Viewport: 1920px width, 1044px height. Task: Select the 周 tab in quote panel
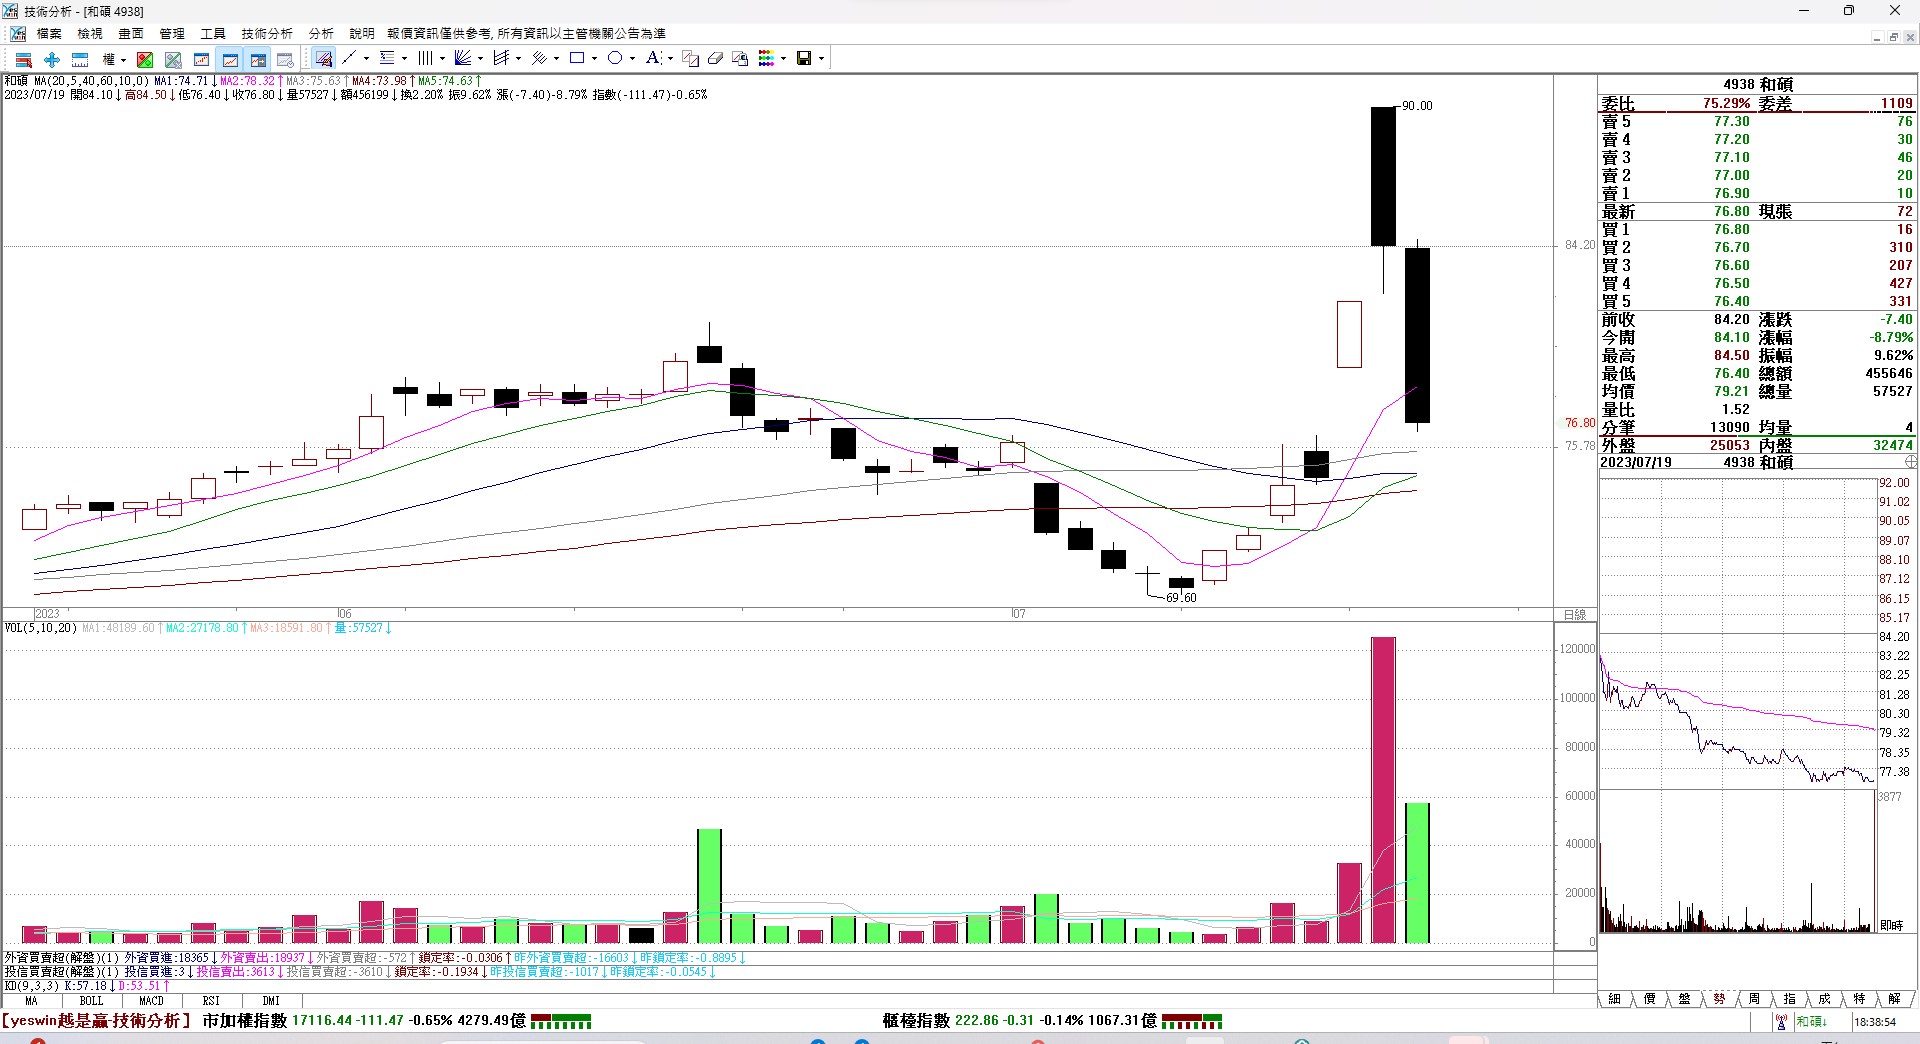[x=1754, y=999]
